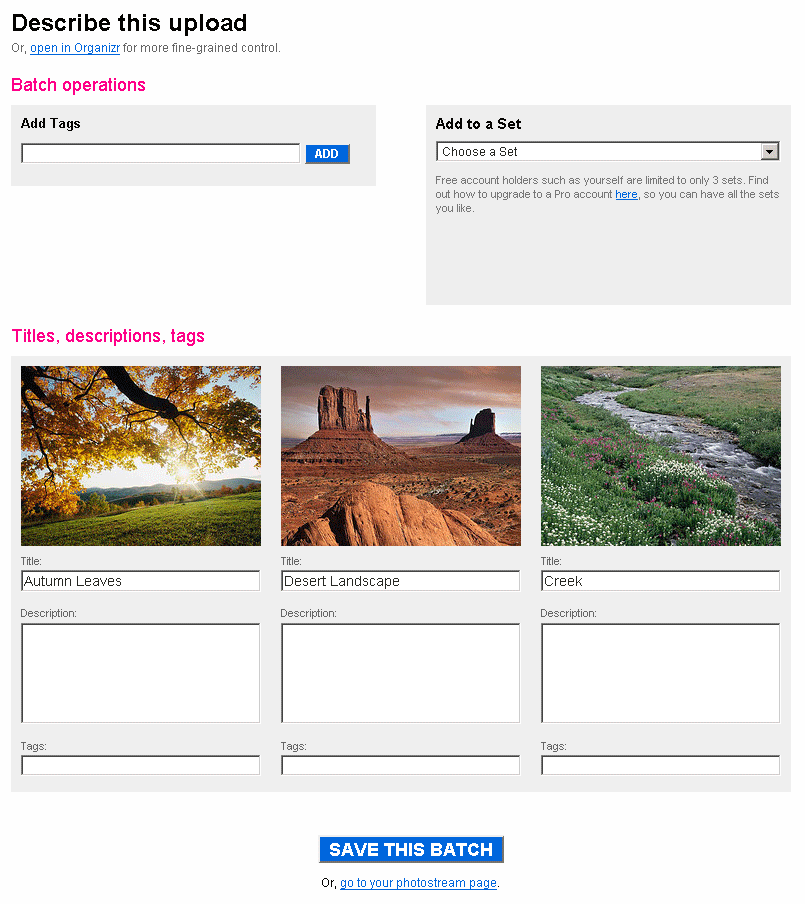Open the Organizr link
The width and height of the screenshot is (805, 904).
pyautogui.click(x=75, y=48)
